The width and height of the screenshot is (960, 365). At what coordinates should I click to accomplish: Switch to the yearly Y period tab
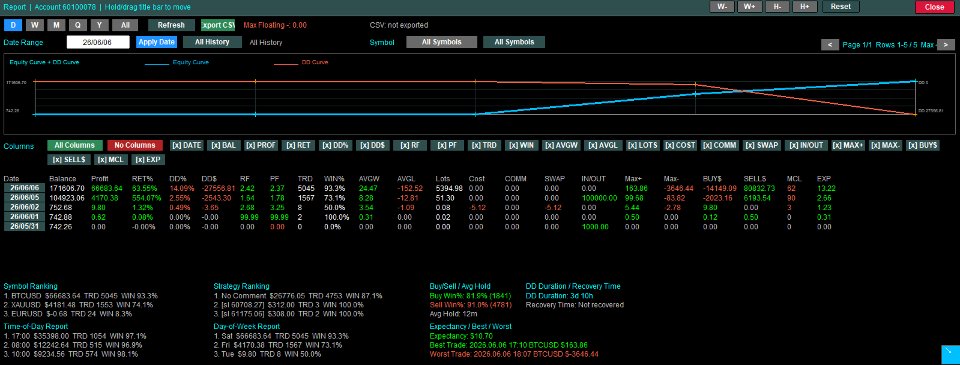coord(100,25)
